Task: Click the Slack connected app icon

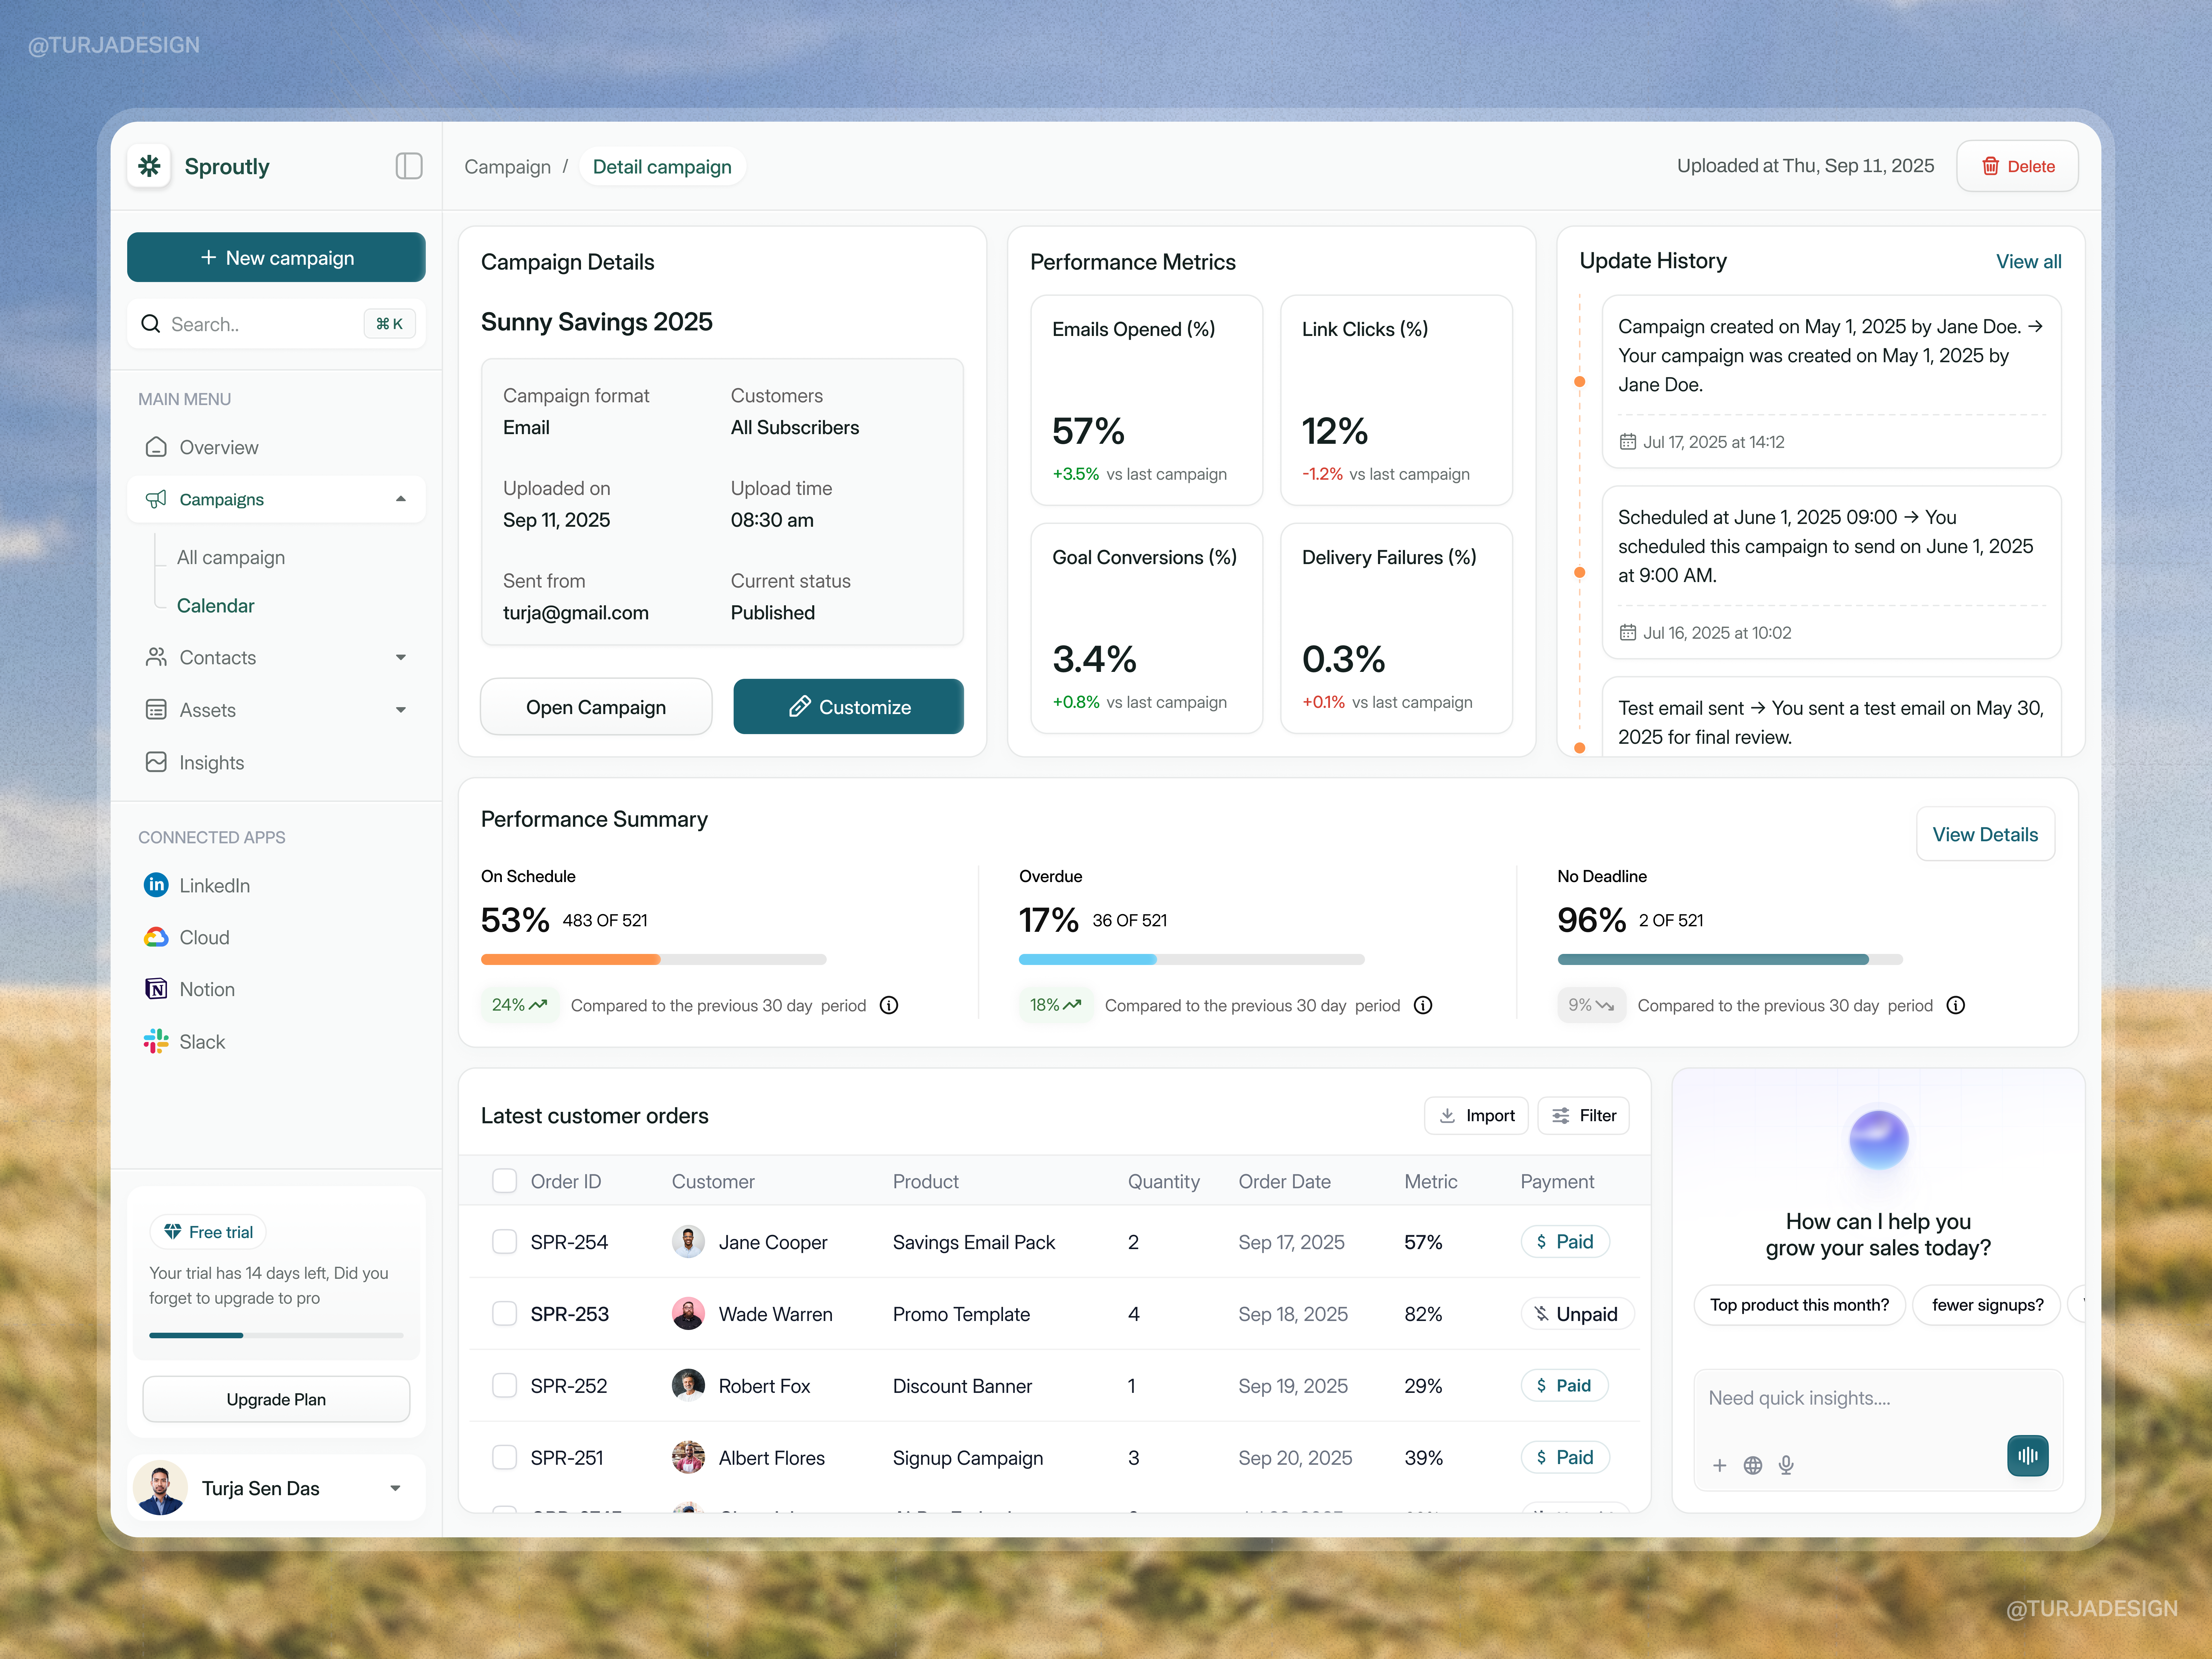Action: [x=156, y=1041]
